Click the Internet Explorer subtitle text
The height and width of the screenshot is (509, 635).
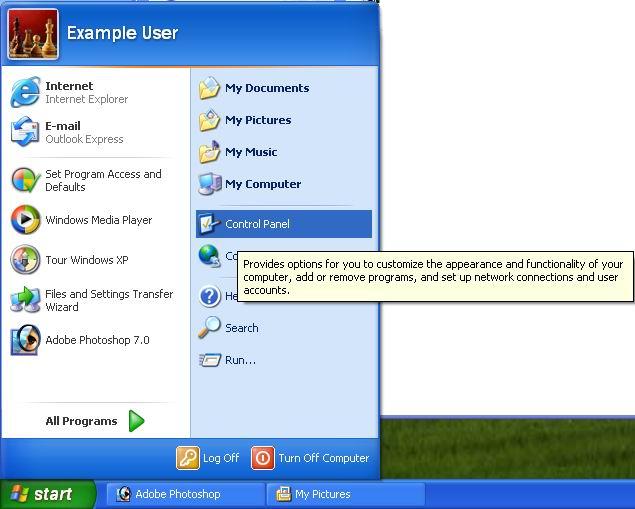[86, 99]
